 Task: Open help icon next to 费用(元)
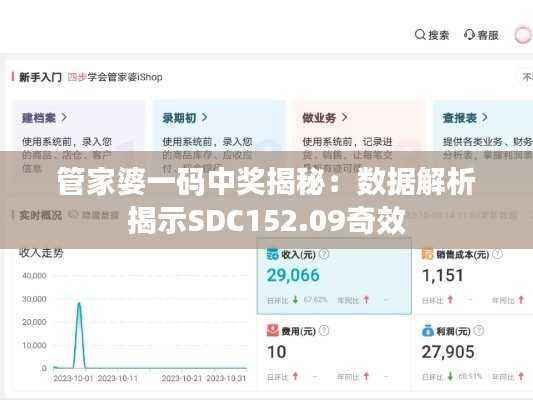(325, 331)
